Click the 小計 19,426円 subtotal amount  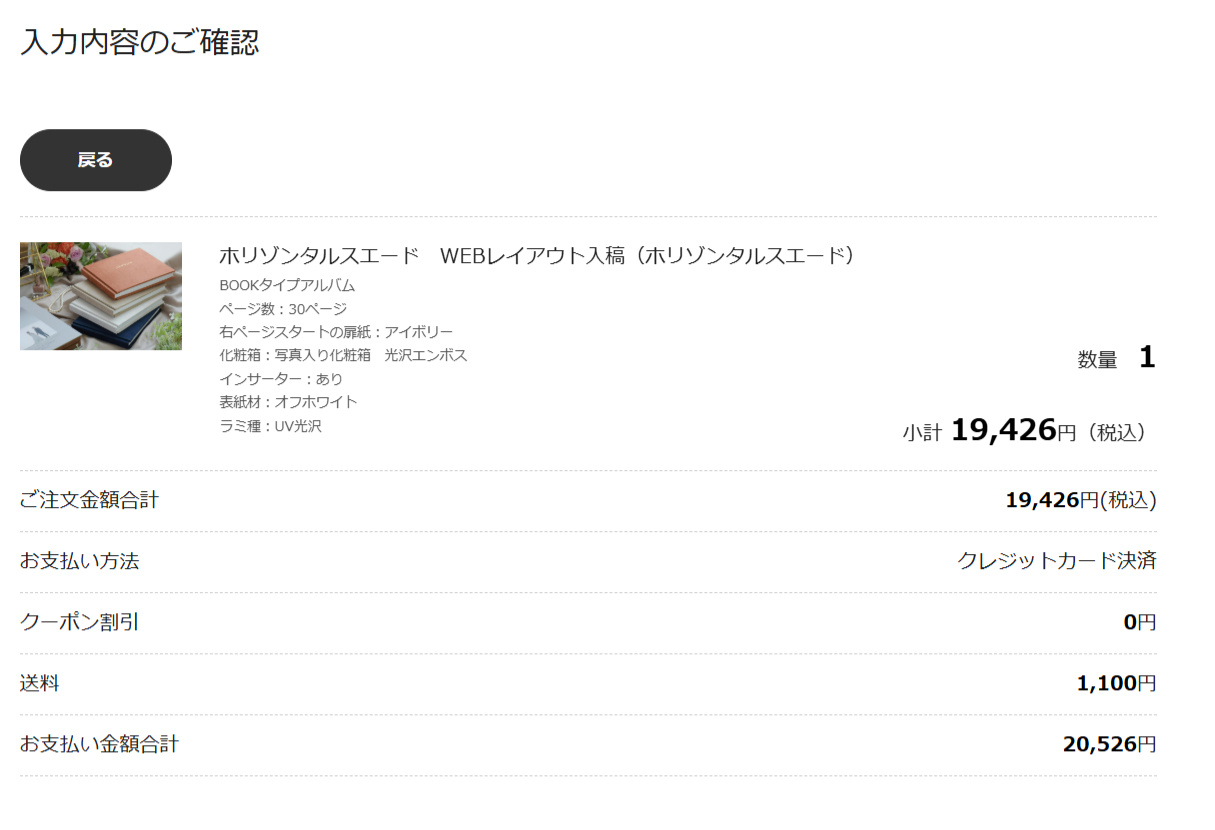coord(1004,431)
